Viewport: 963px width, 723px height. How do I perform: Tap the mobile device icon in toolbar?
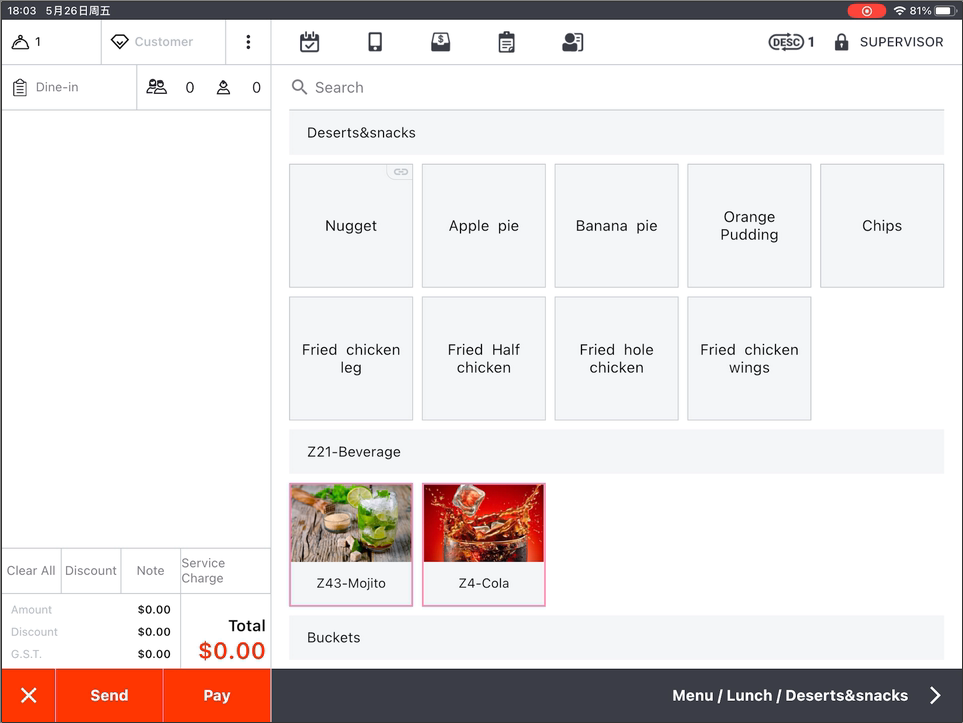click(x=375, y=42)
